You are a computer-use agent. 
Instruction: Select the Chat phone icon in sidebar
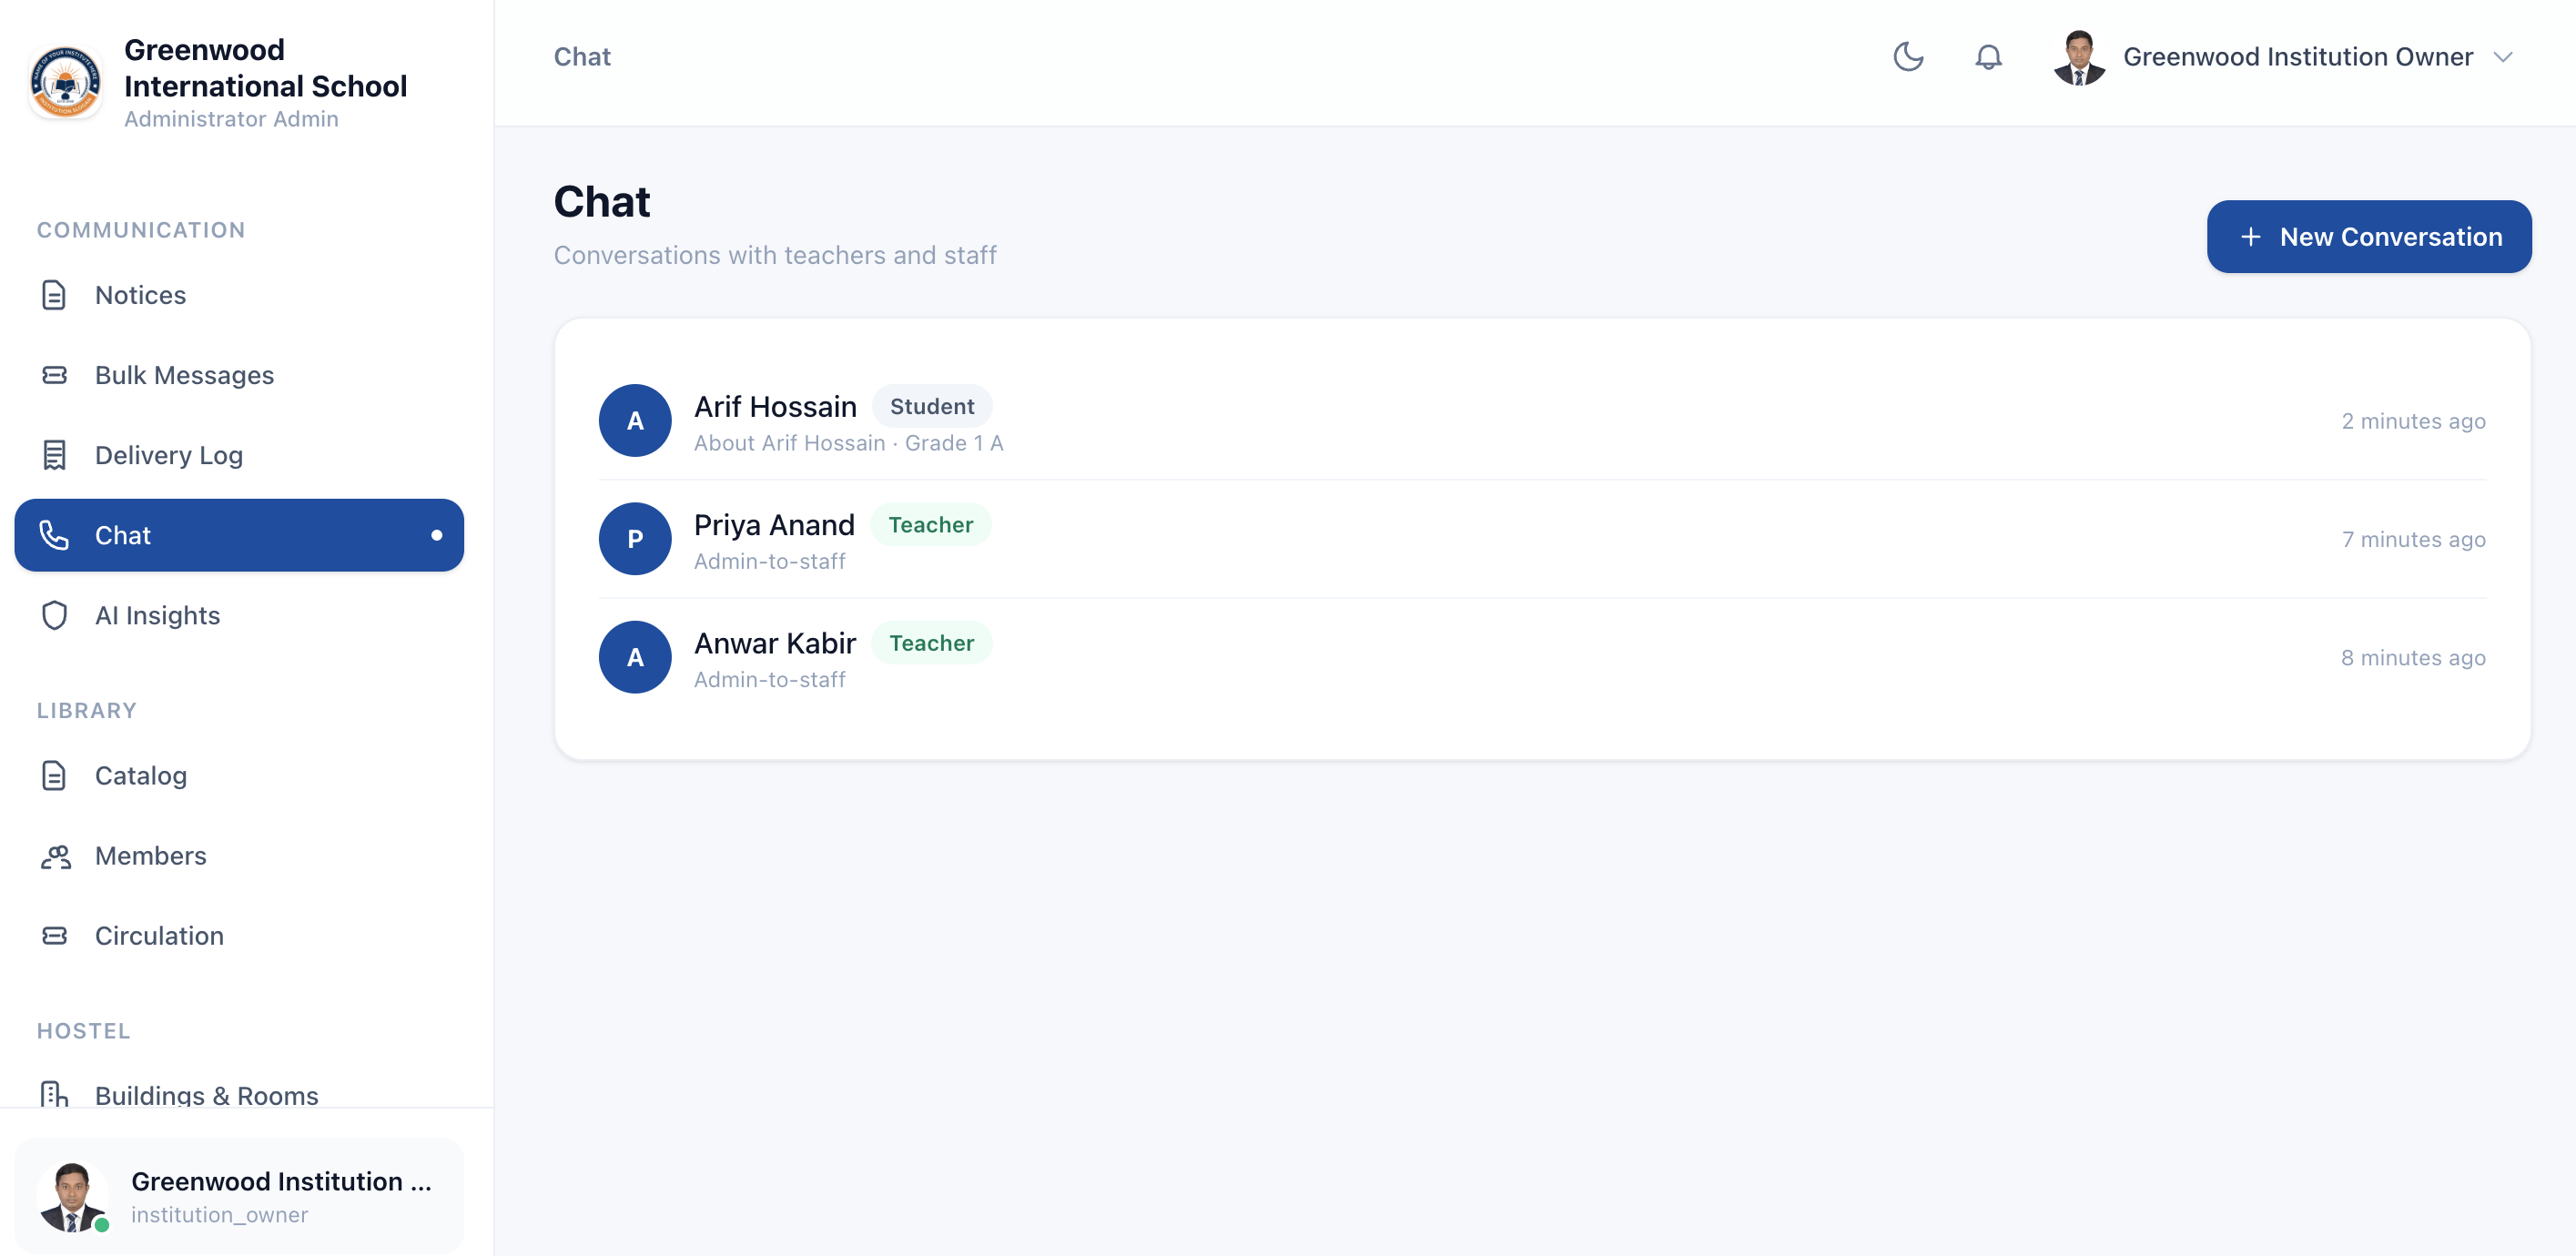(x=54, y=535)
